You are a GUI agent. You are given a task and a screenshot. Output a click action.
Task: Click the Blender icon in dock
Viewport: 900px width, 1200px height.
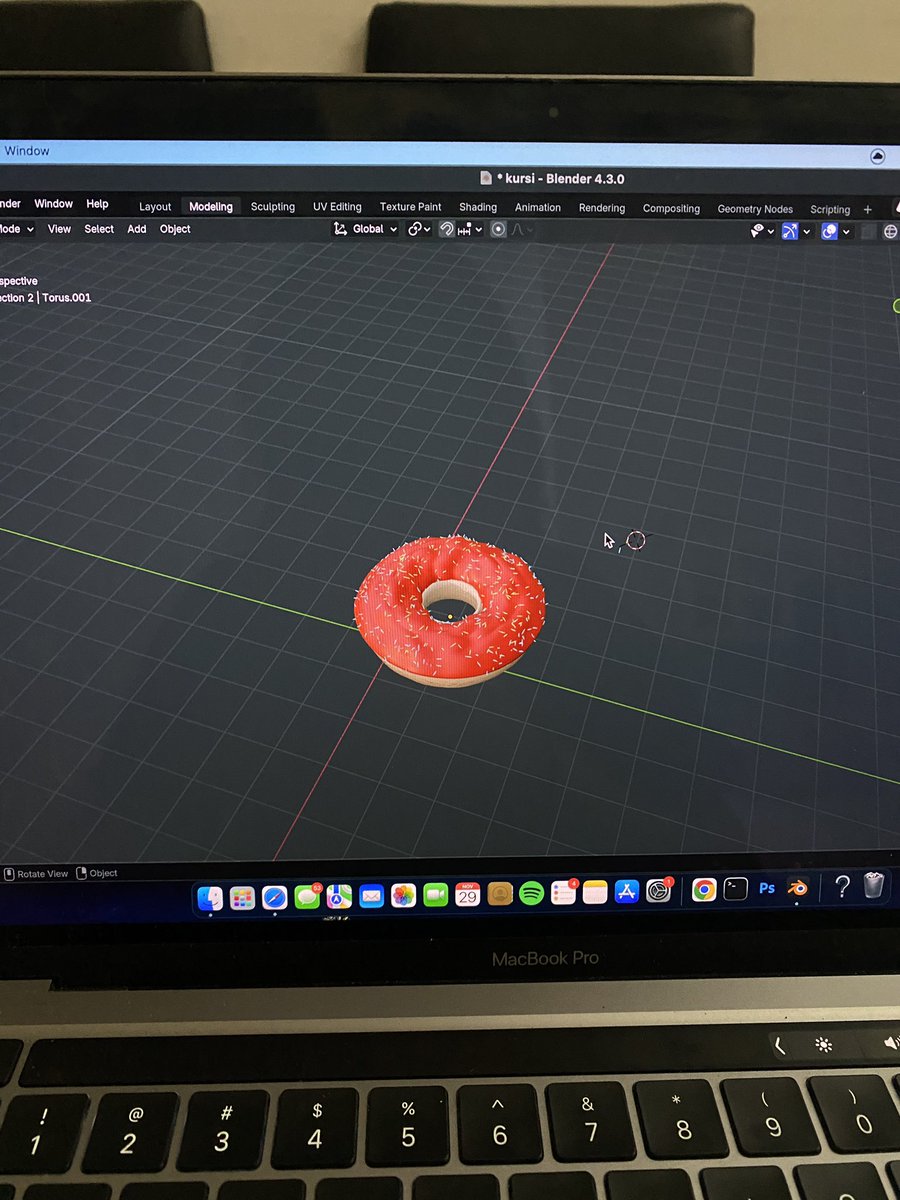pyautogui.click(x=798, y=887)
